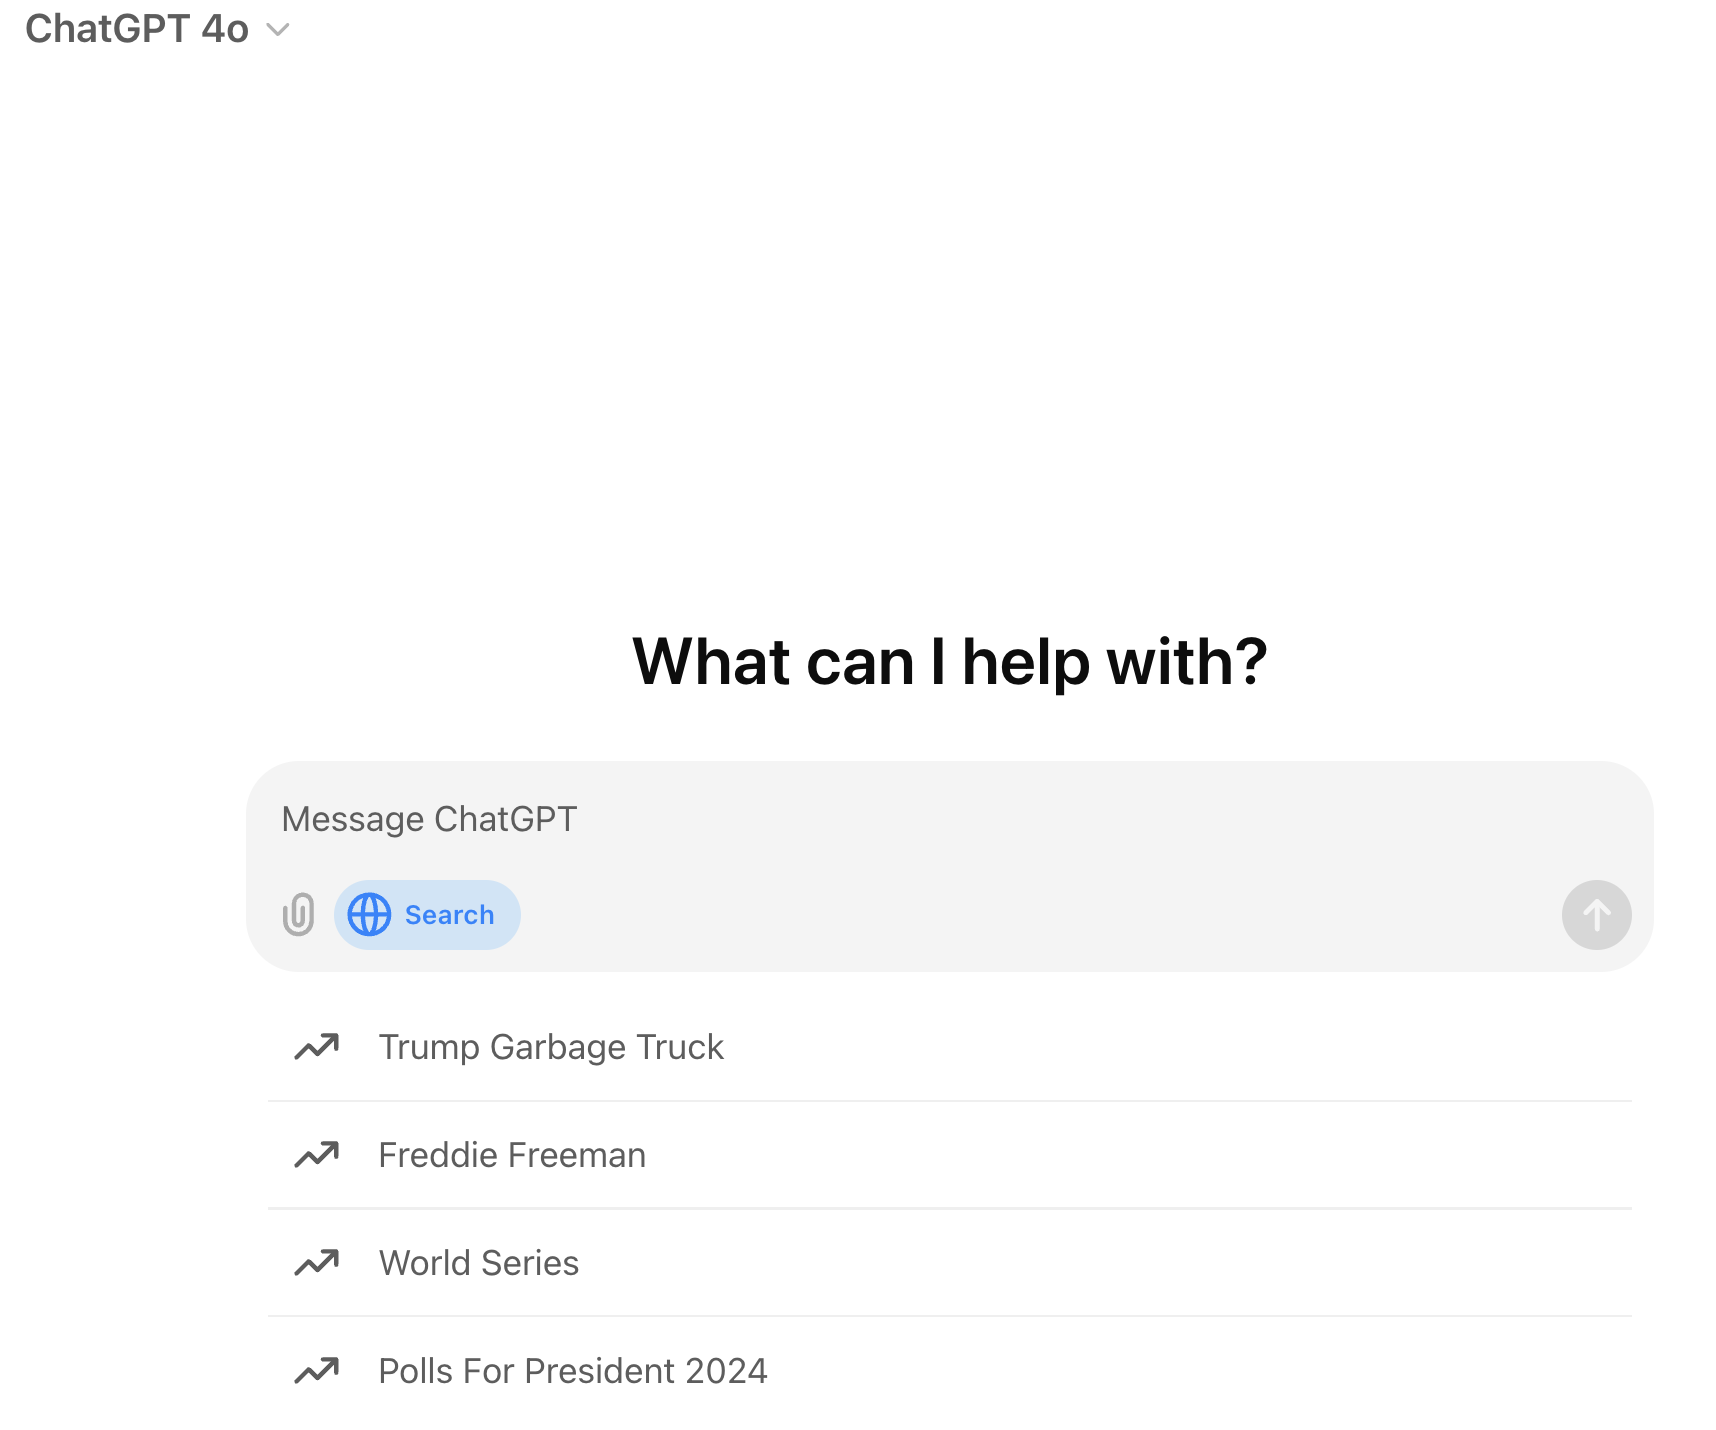Click the trending icon beside Trump Garbage Truck
This screenshot has height=1430, width=1716.
click(317, 1047)
